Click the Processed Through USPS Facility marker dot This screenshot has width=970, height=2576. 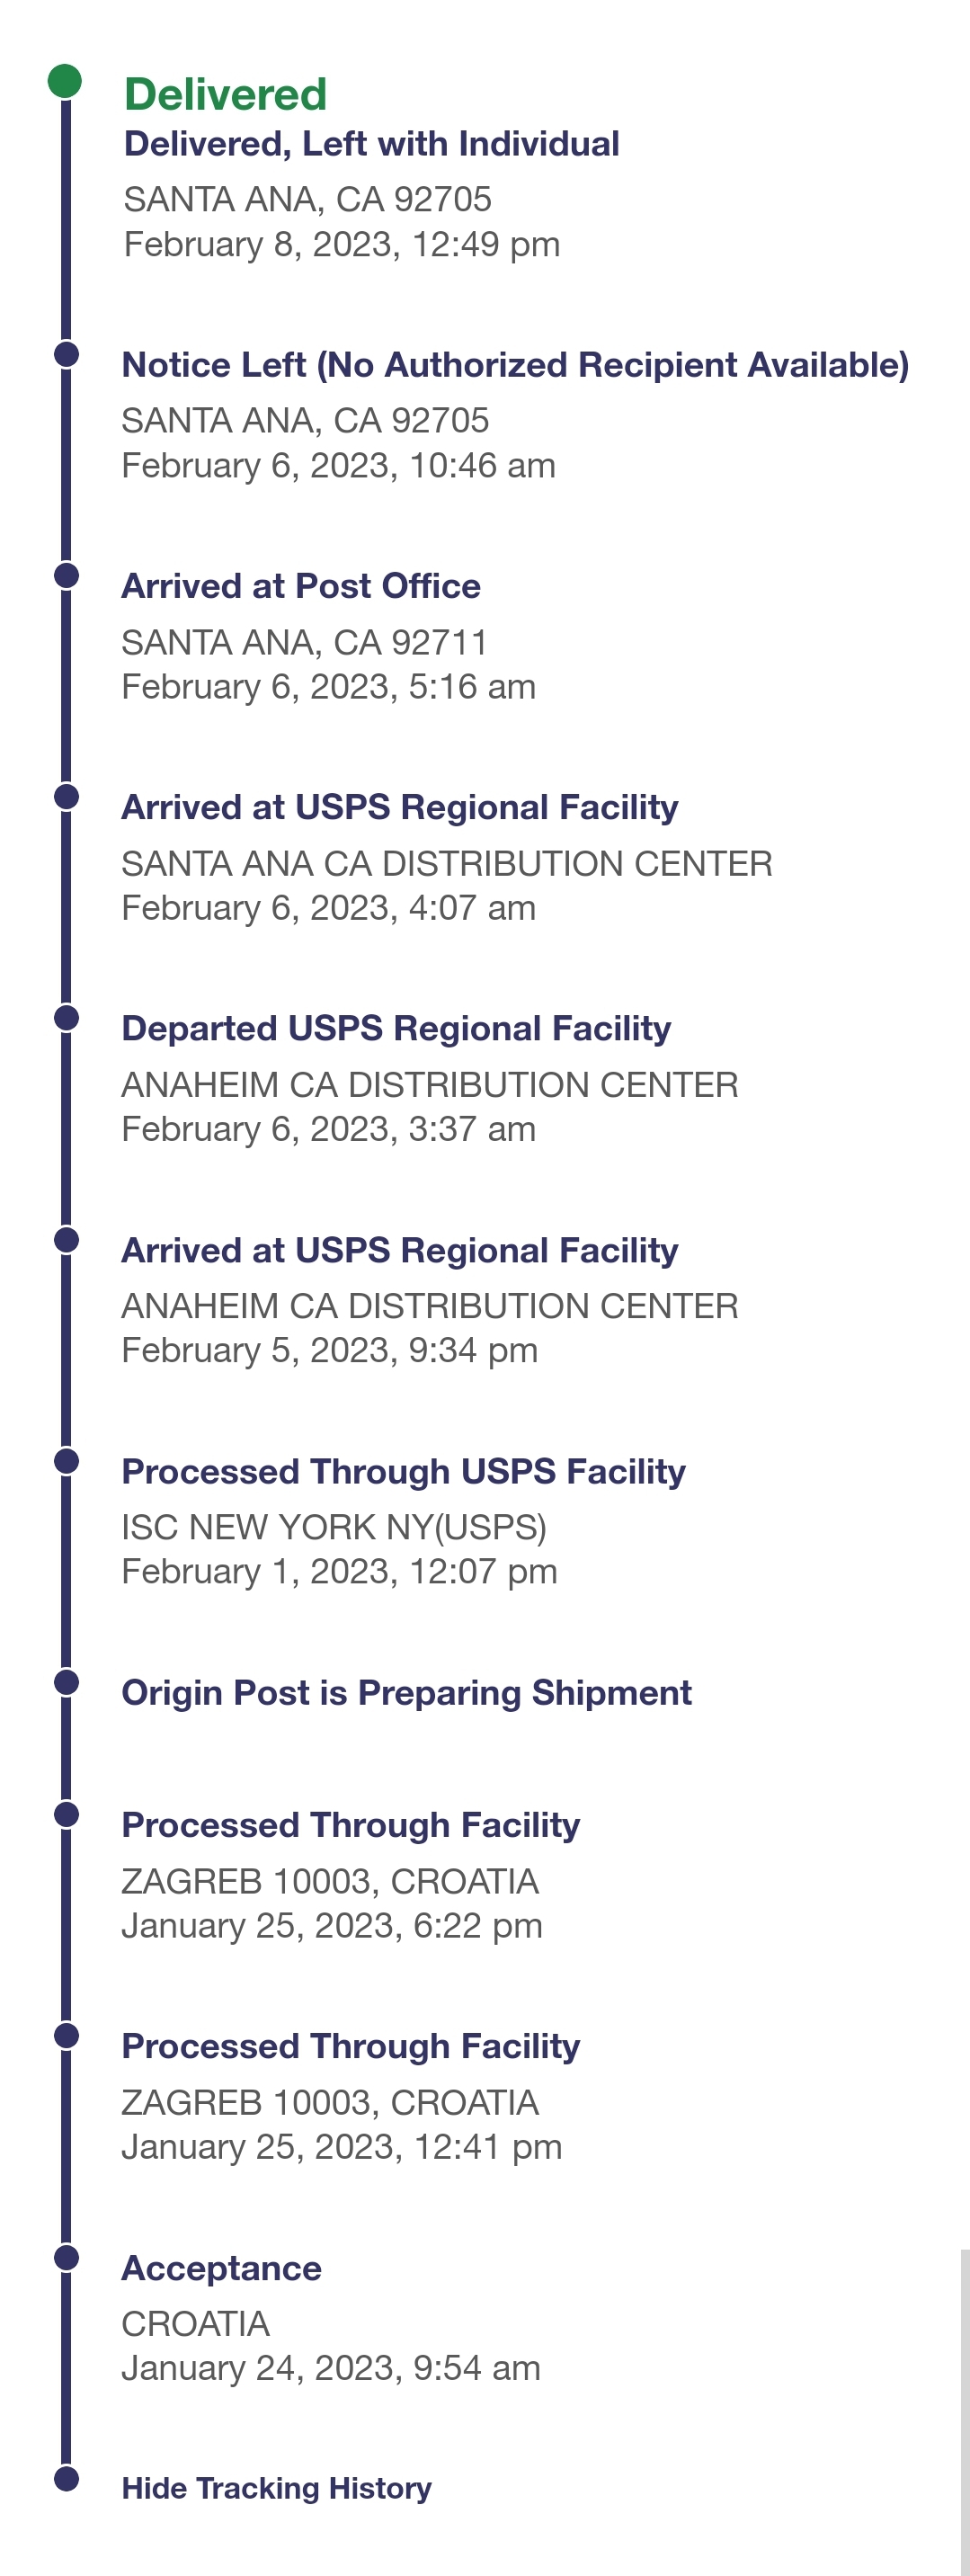(66, 1461)
